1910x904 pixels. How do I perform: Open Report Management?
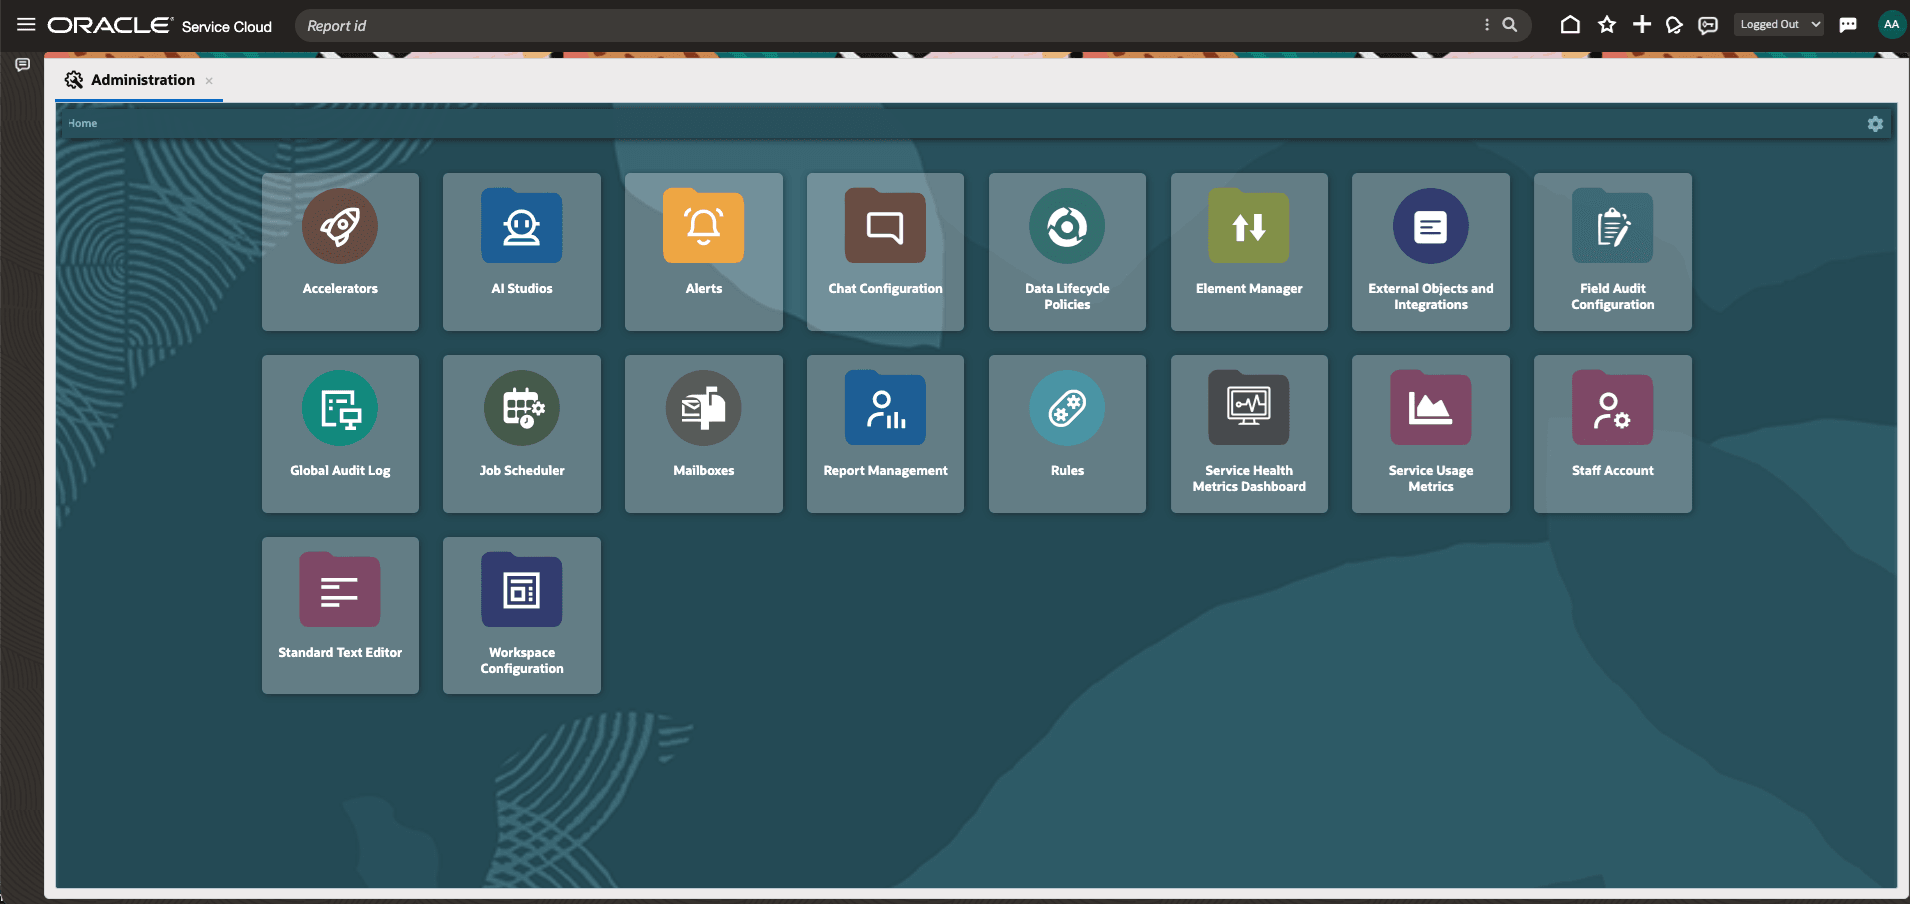point(885,434)
